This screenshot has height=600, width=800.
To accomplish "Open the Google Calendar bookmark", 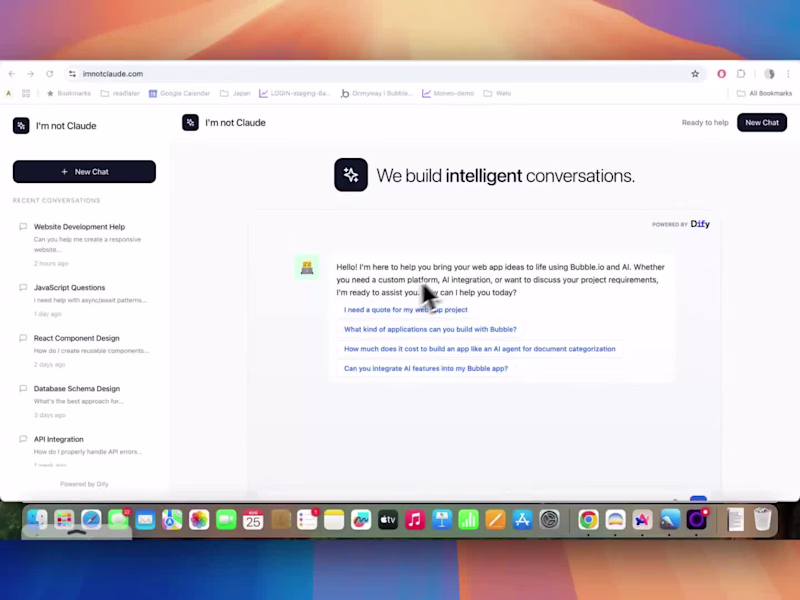I will click(x=180, y=93).
